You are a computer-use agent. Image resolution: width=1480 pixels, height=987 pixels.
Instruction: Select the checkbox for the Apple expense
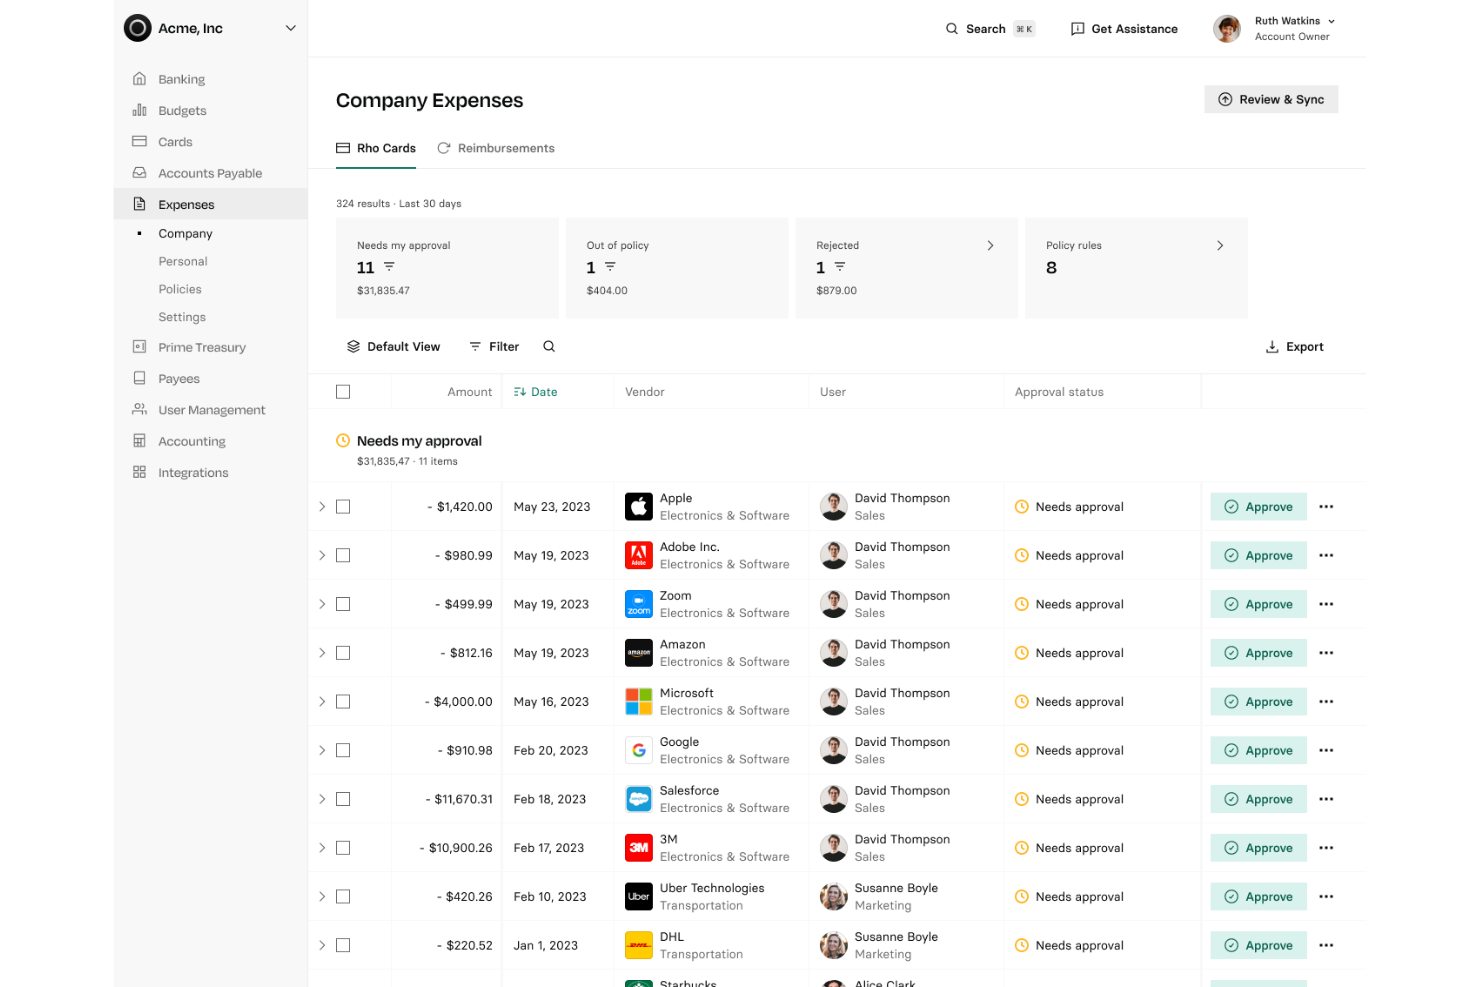pyautogui.click(x=343, y=506)
